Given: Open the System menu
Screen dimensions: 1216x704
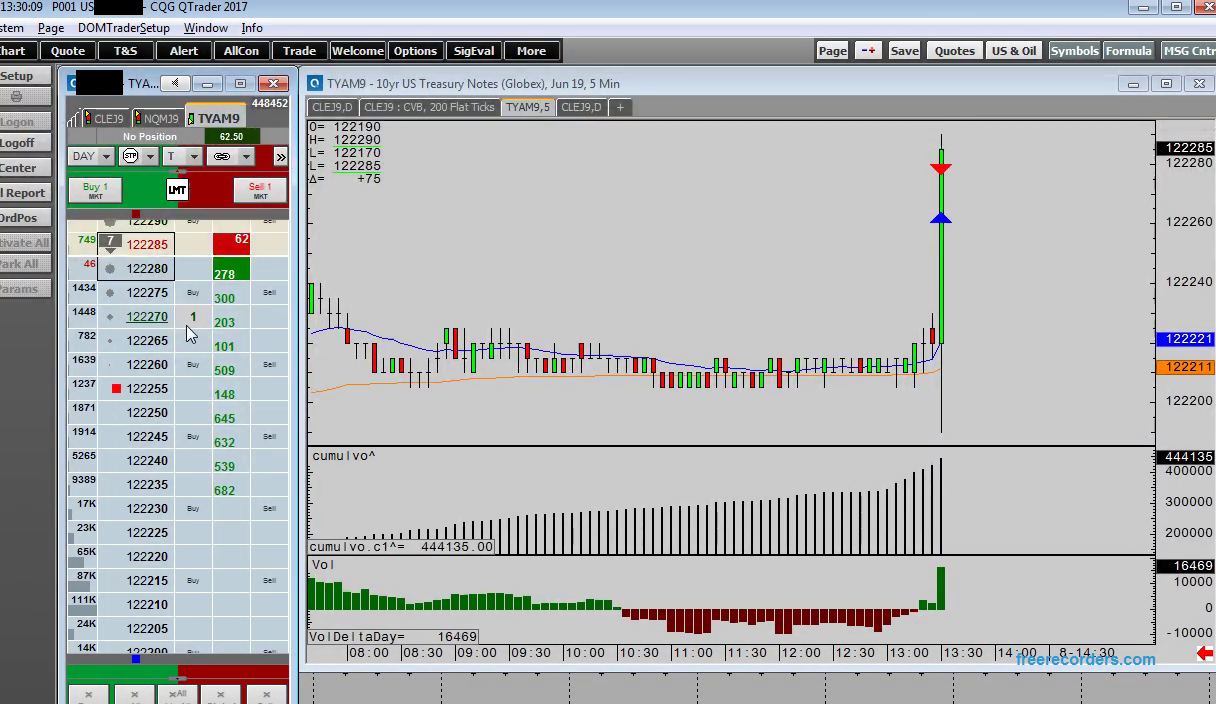Looking at the screenshot, I should (12, 28).
